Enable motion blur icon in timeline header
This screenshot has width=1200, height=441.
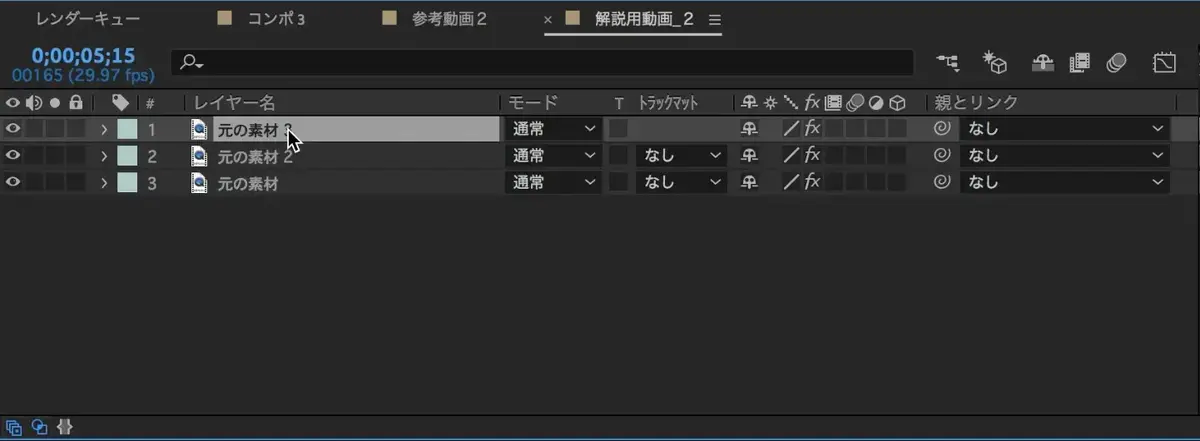1117,63
